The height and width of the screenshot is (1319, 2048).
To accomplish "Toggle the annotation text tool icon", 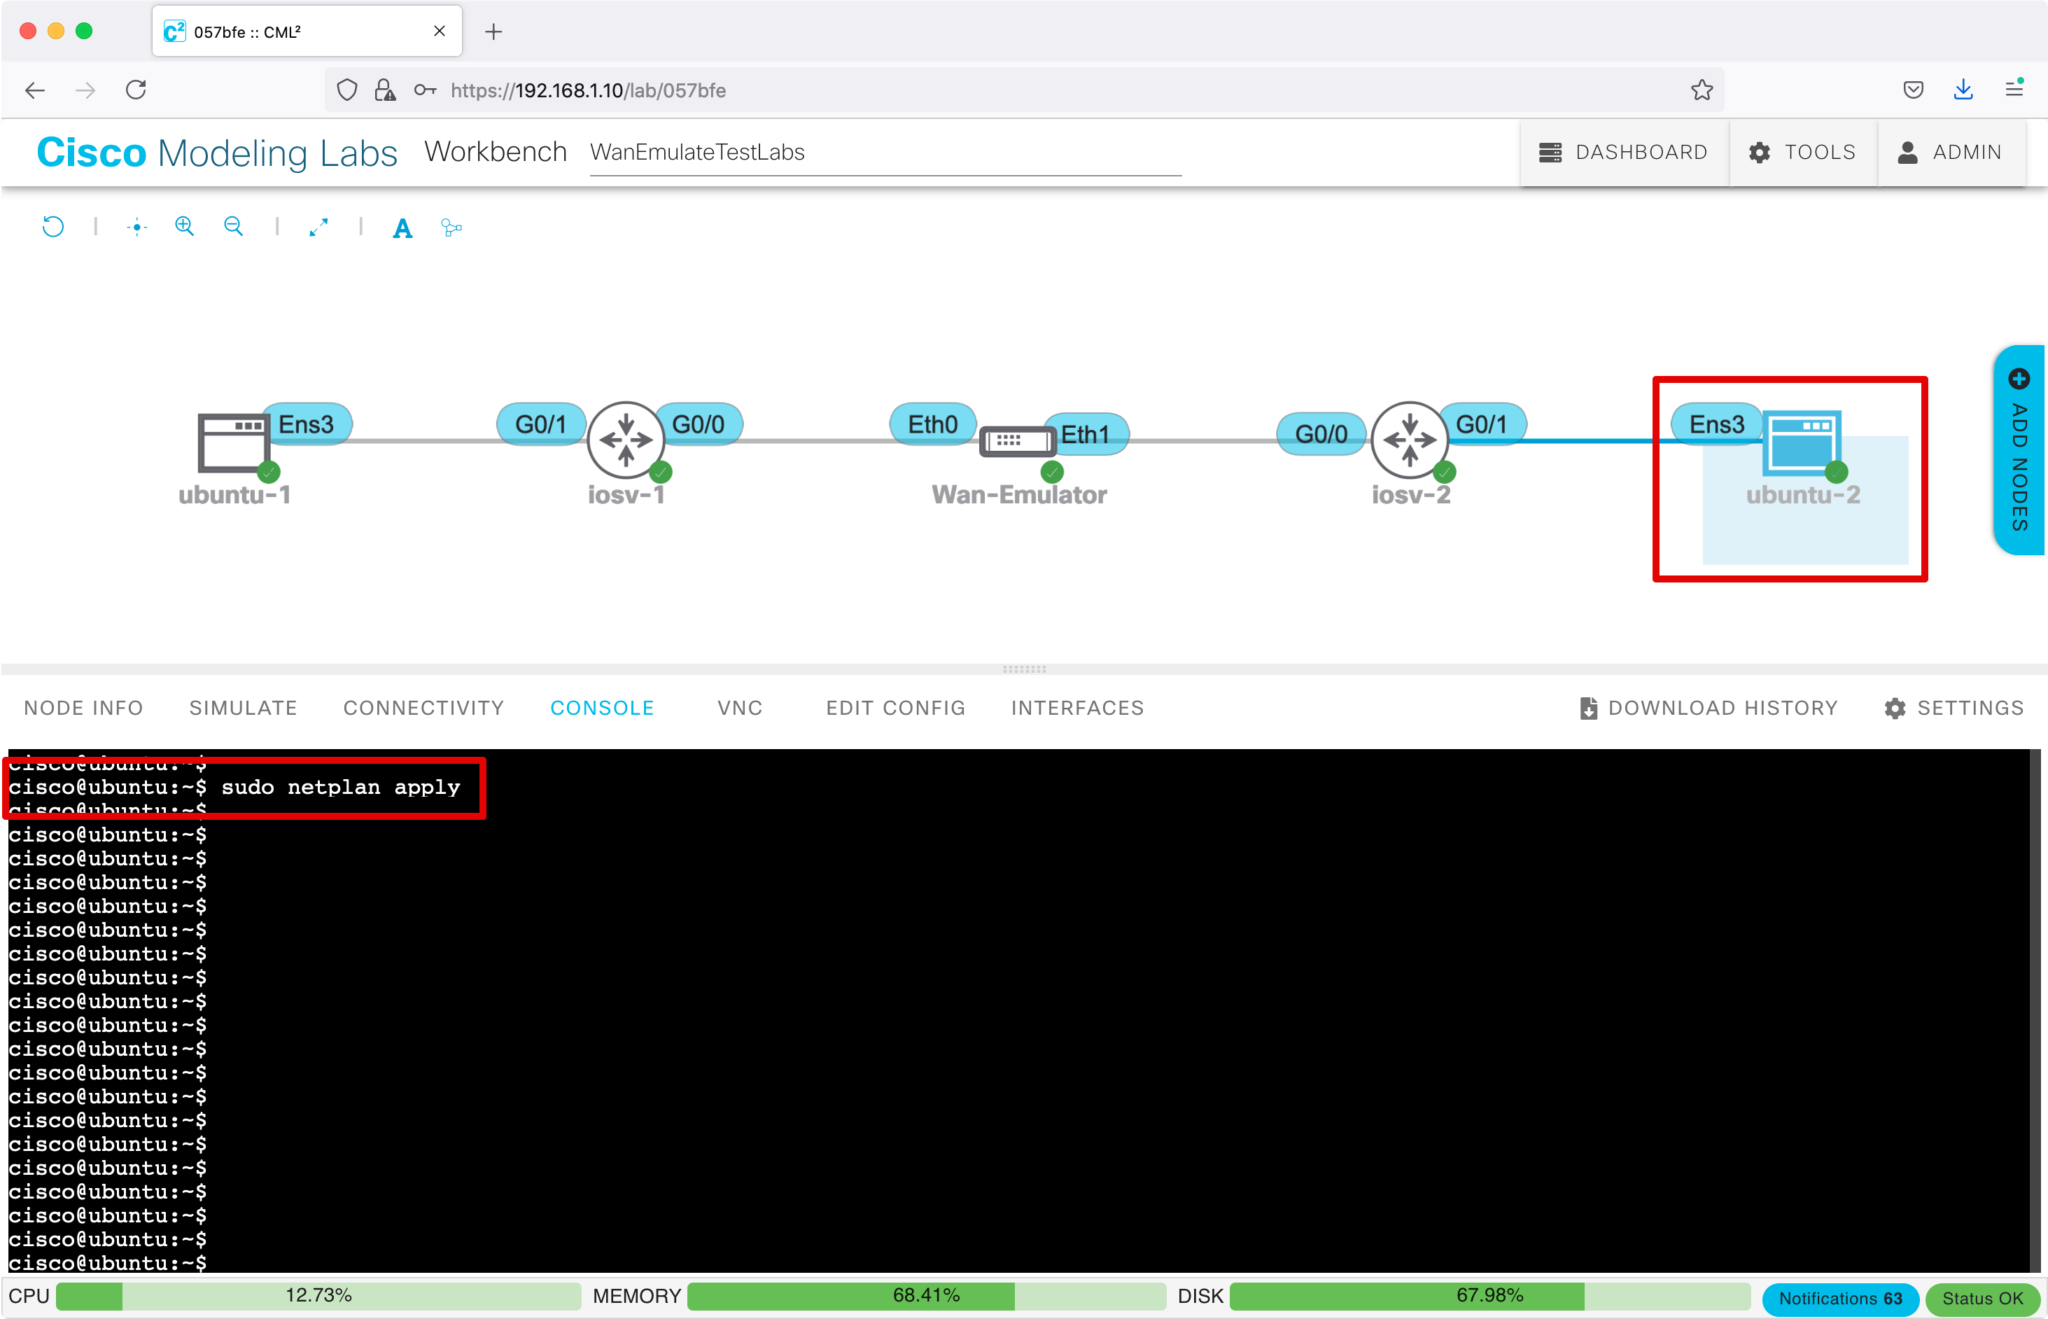I will (402, 228).
